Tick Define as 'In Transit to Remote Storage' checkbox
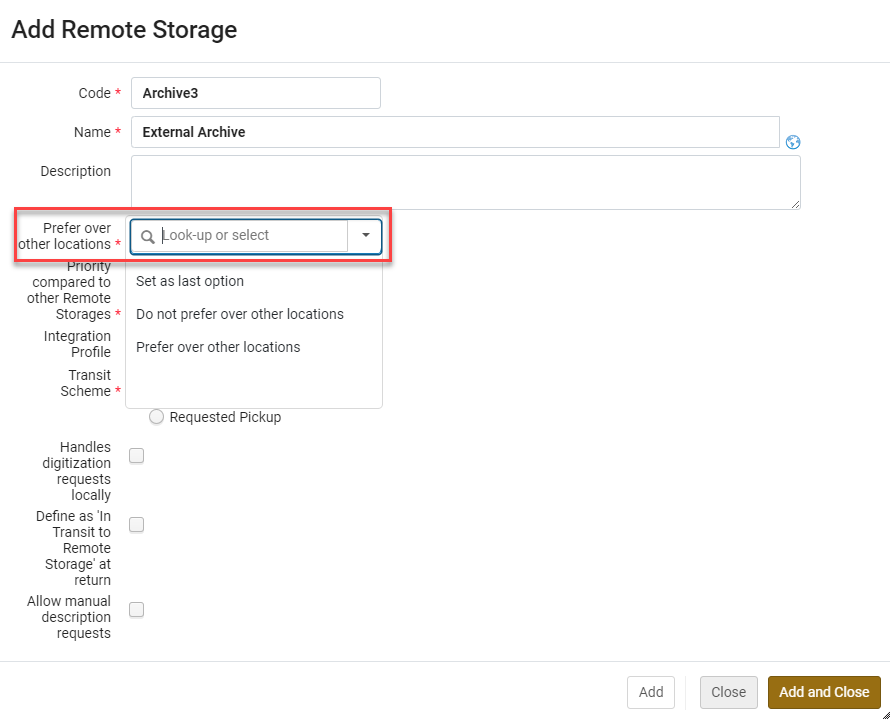 click(137, 525)
